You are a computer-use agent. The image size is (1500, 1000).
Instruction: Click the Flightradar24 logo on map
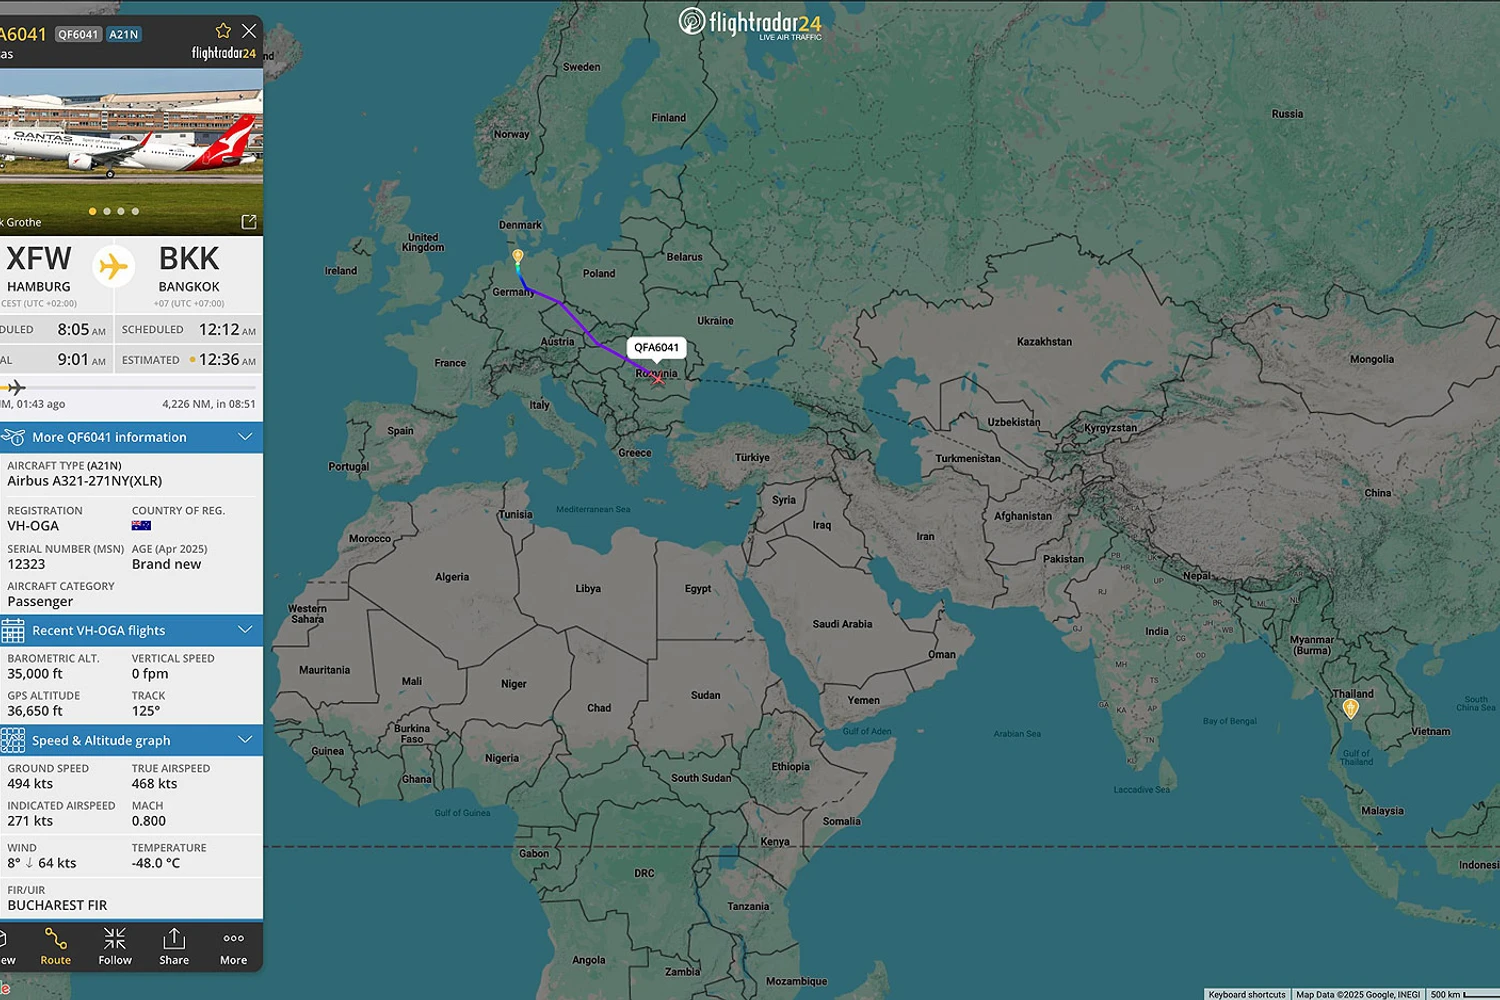point(750,23)
